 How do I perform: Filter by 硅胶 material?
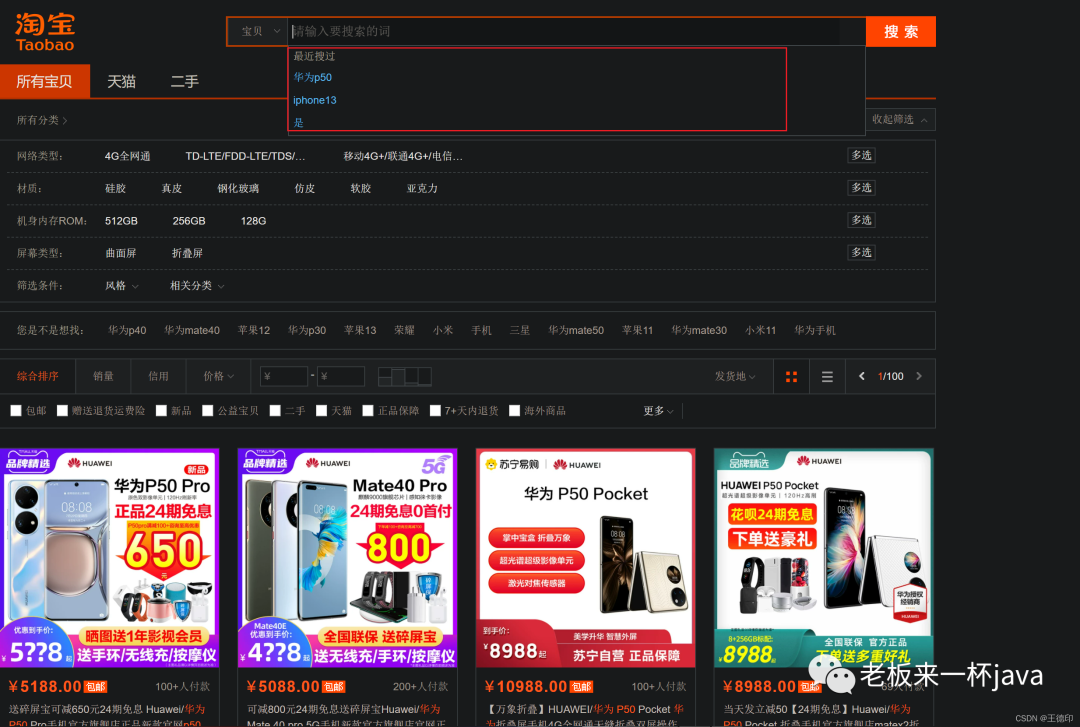pyautogui.click(x=115, y=189)
